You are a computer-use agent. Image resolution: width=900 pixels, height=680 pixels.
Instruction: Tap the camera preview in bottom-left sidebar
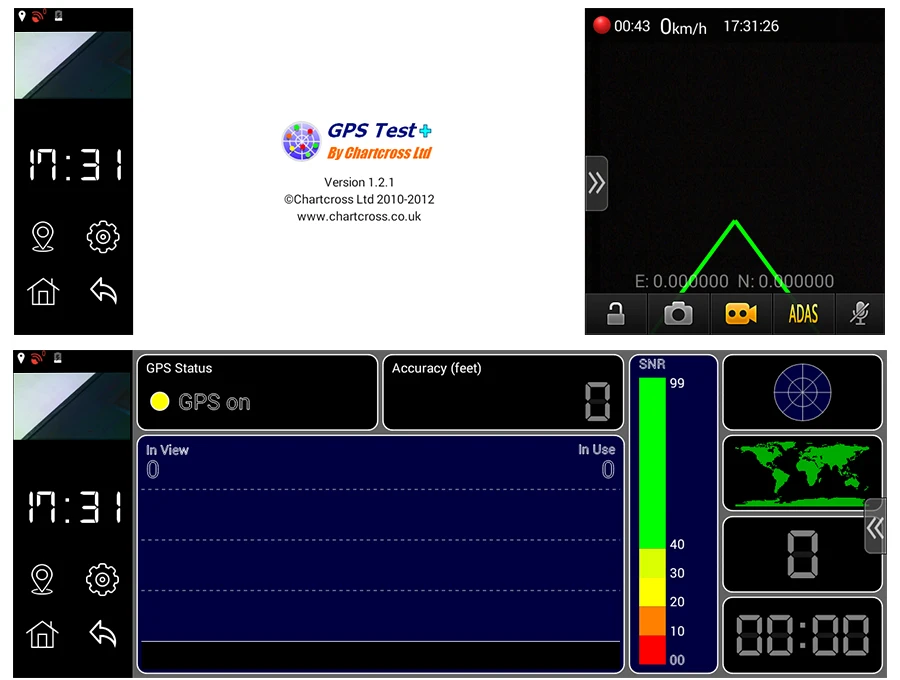point(72,406)
